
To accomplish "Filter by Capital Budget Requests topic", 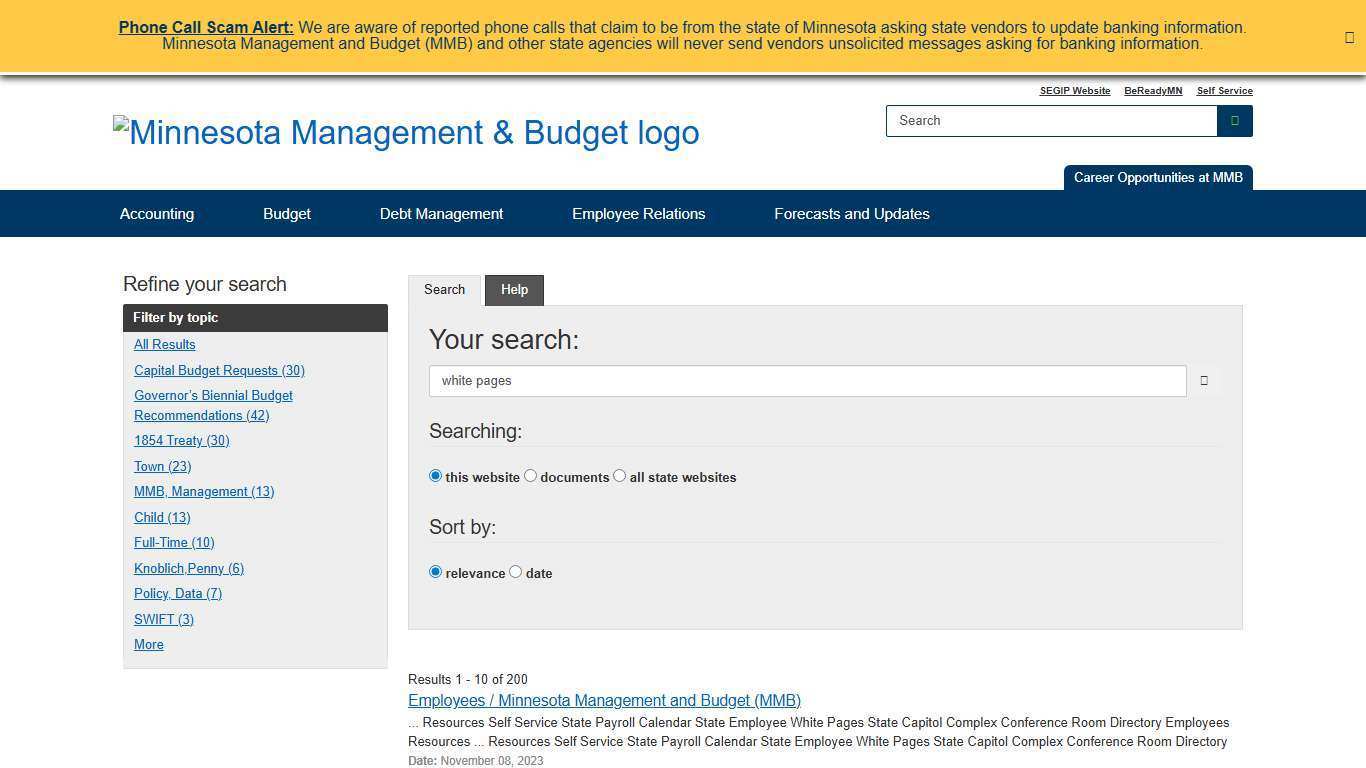I will [x=219, y=370].
